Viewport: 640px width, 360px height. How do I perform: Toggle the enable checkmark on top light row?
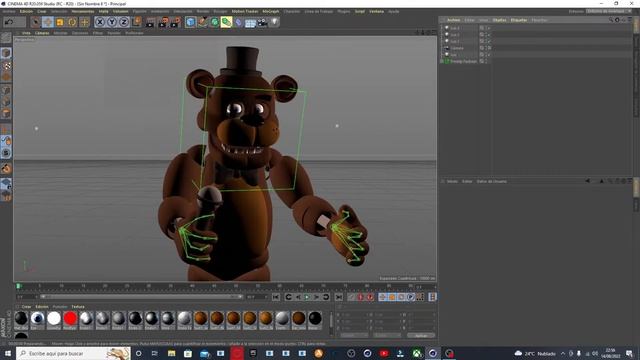pos(489,29)
